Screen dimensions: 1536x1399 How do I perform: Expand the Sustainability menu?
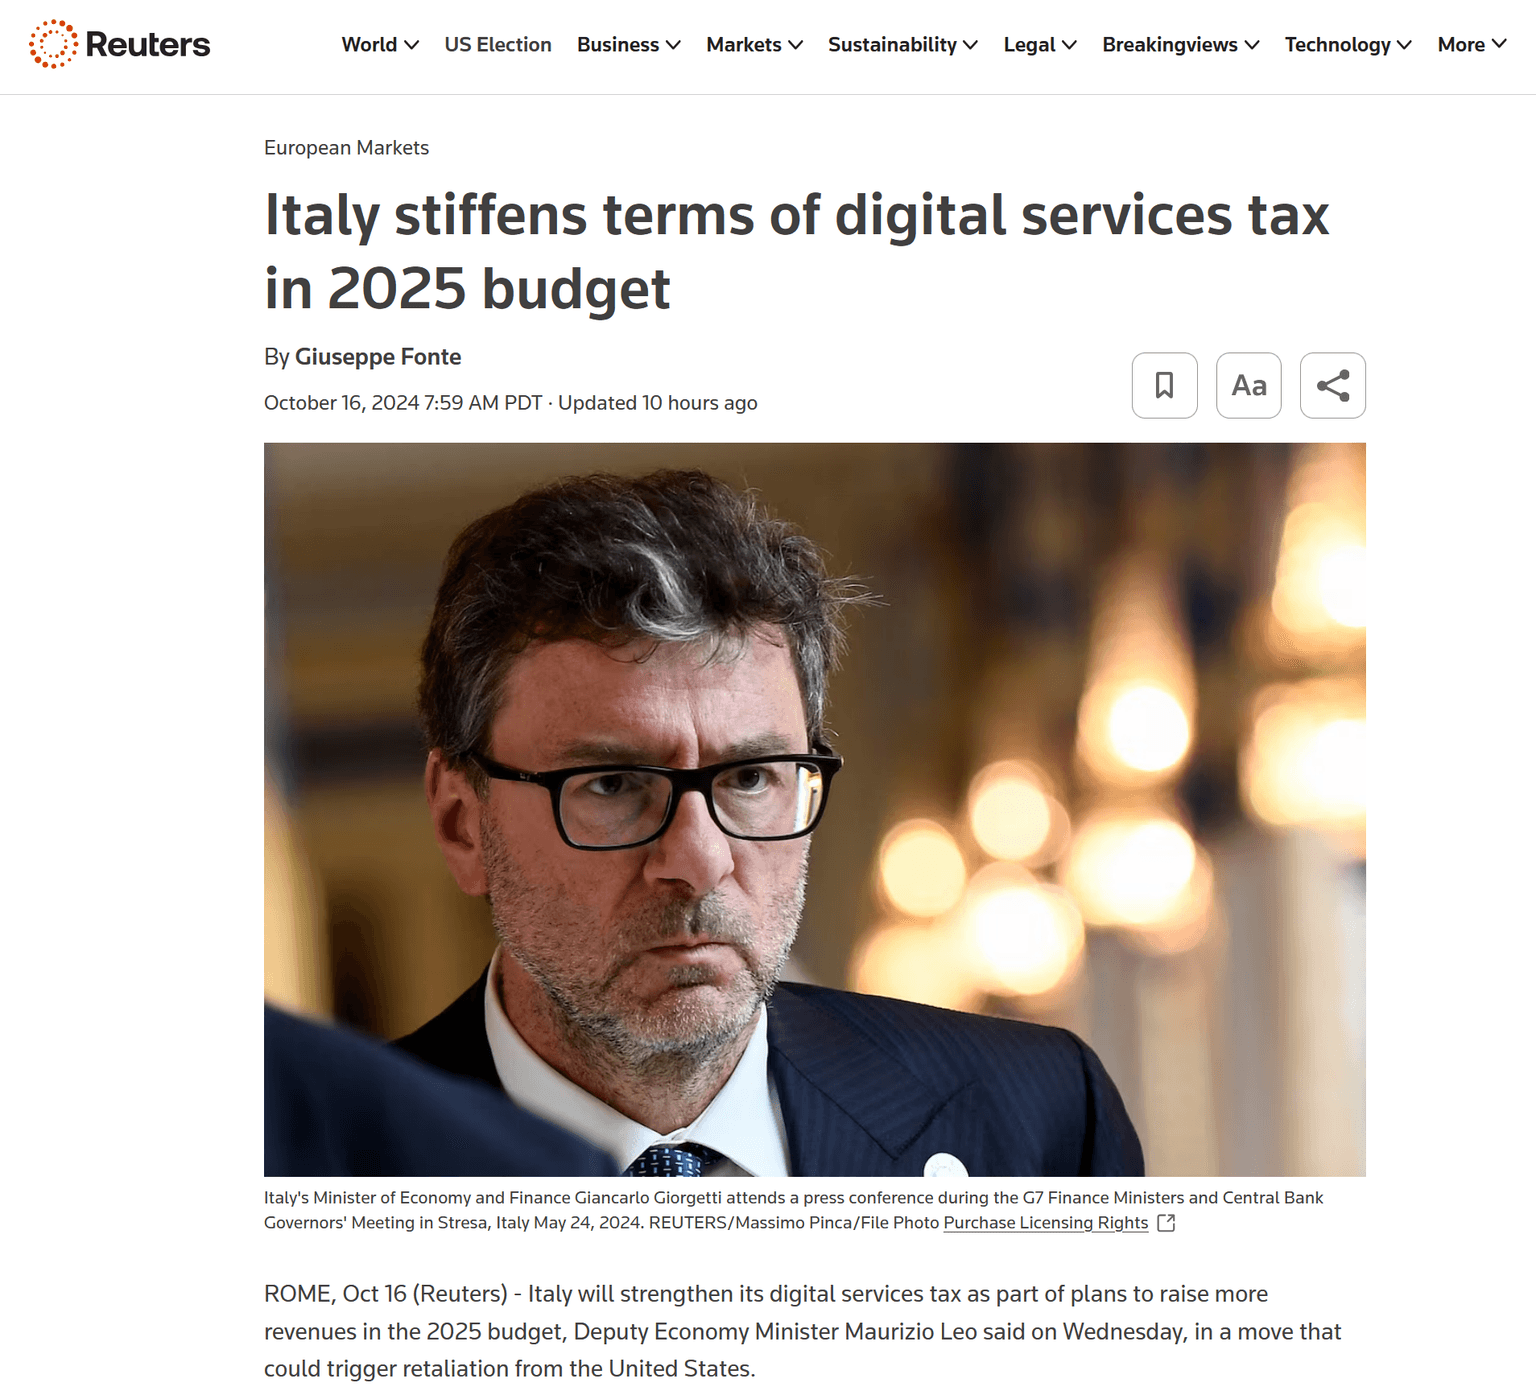[902, 45]
